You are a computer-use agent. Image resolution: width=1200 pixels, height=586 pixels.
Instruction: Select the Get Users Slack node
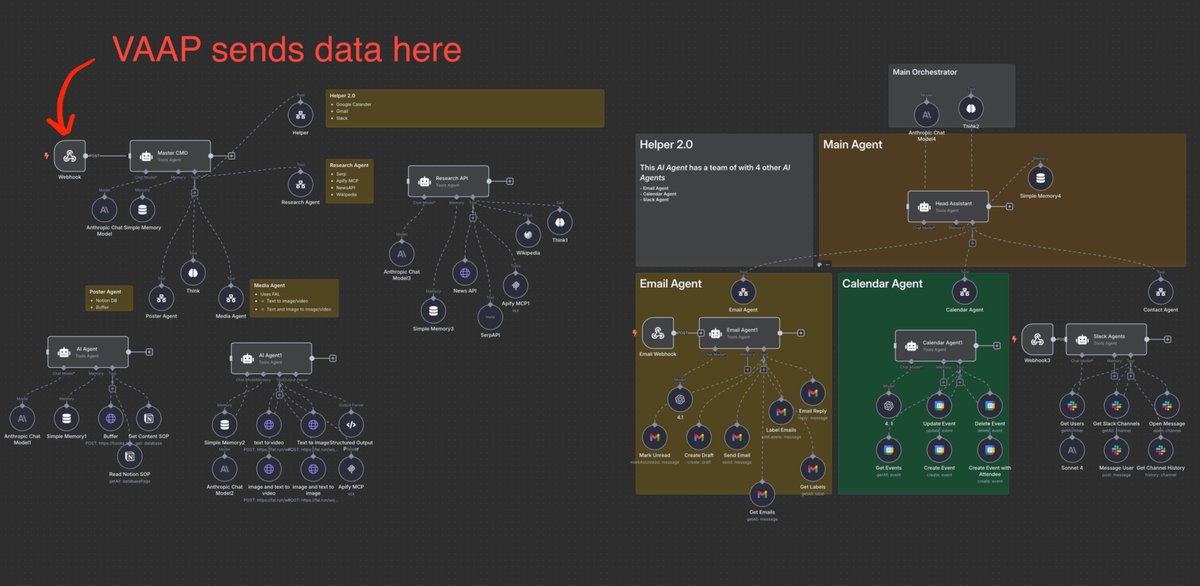point(1071,405)
